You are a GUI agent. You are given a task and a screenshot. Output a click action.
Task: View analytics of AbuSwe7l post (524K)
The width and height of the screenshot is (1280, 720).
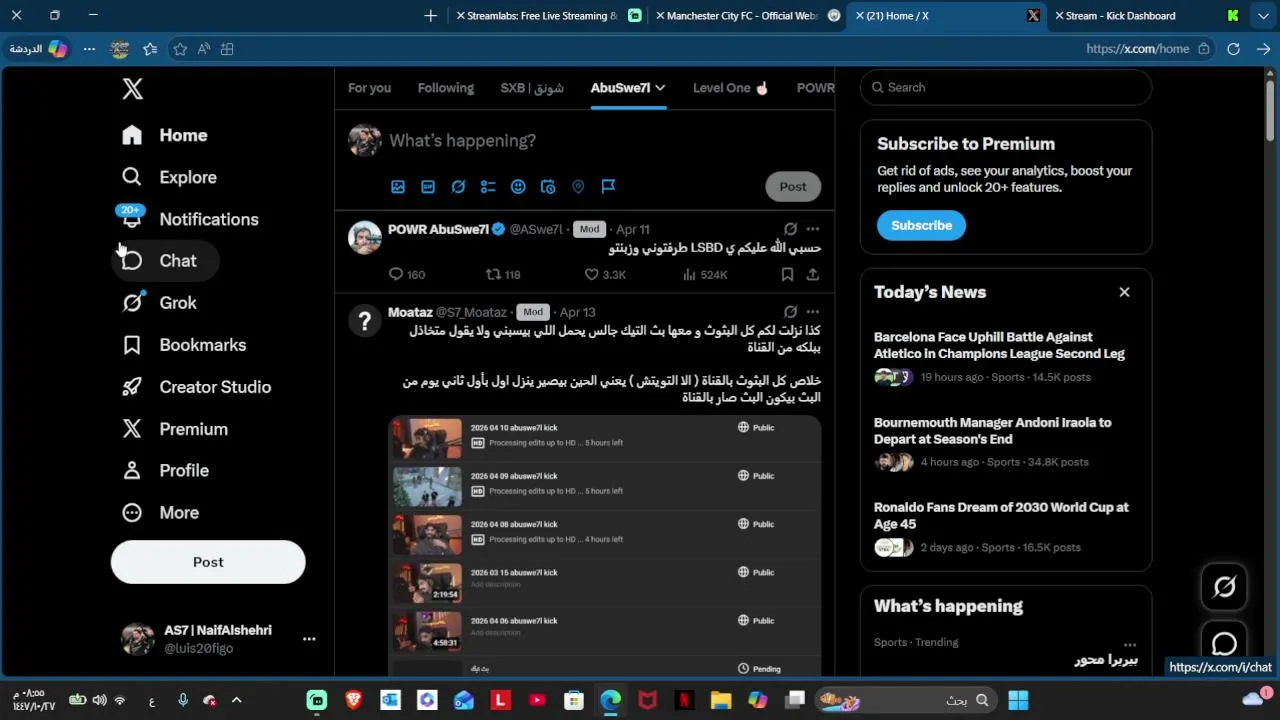pos(705,274)
